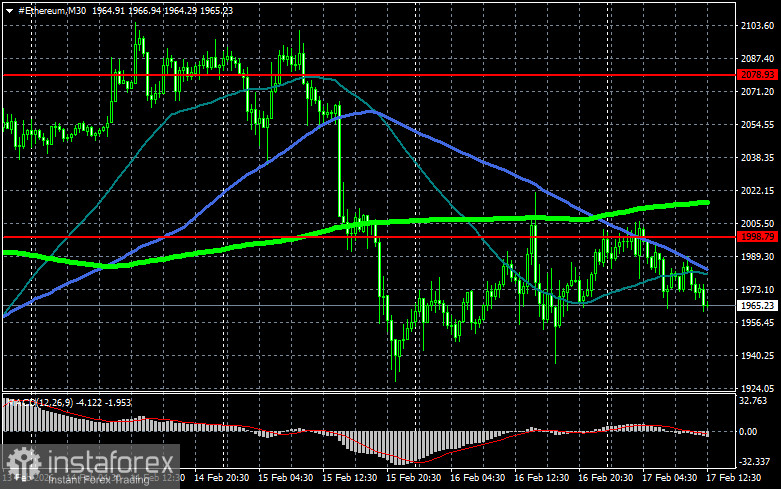This screenshot has height=489, width=781.
Task: Click the OHLC values 1964.91 1966.94 text
Action: [x=127, y=10]
